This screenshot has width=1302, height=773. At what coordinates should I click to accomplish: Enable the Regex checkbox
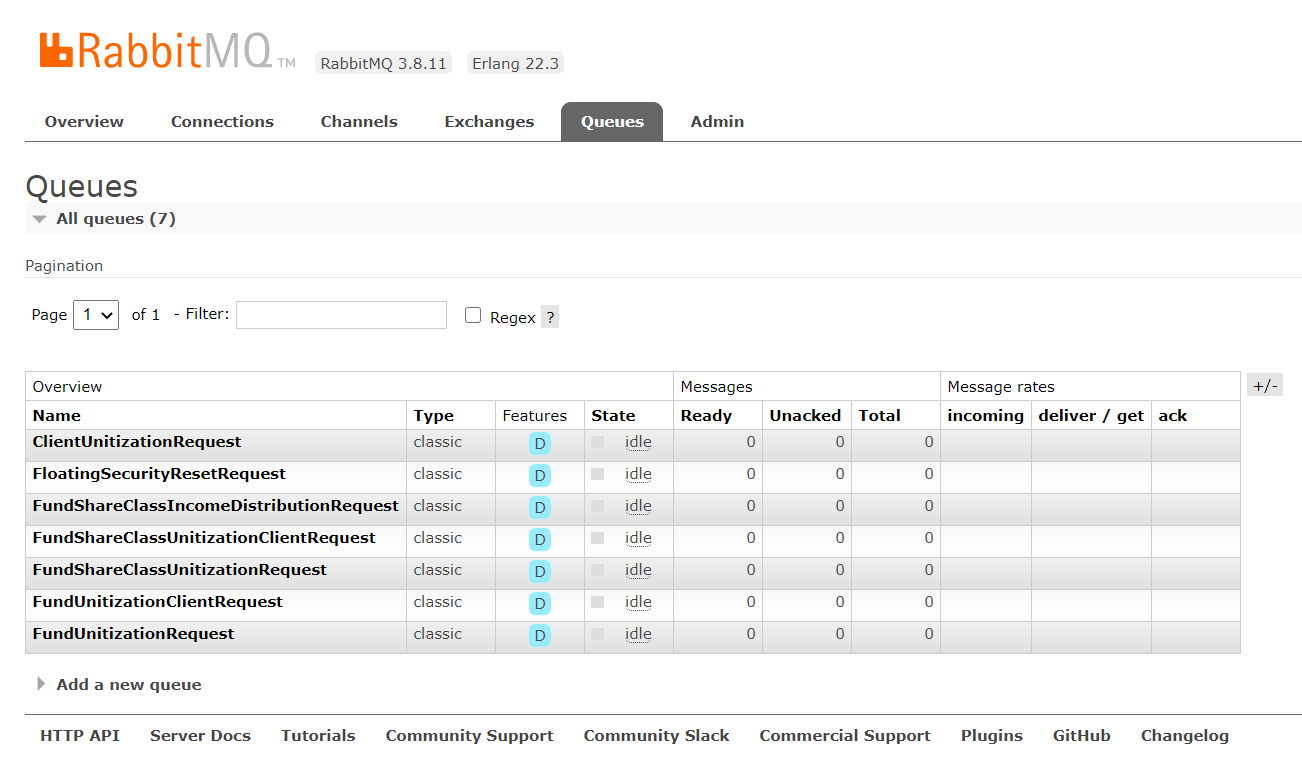click(473, 316)
